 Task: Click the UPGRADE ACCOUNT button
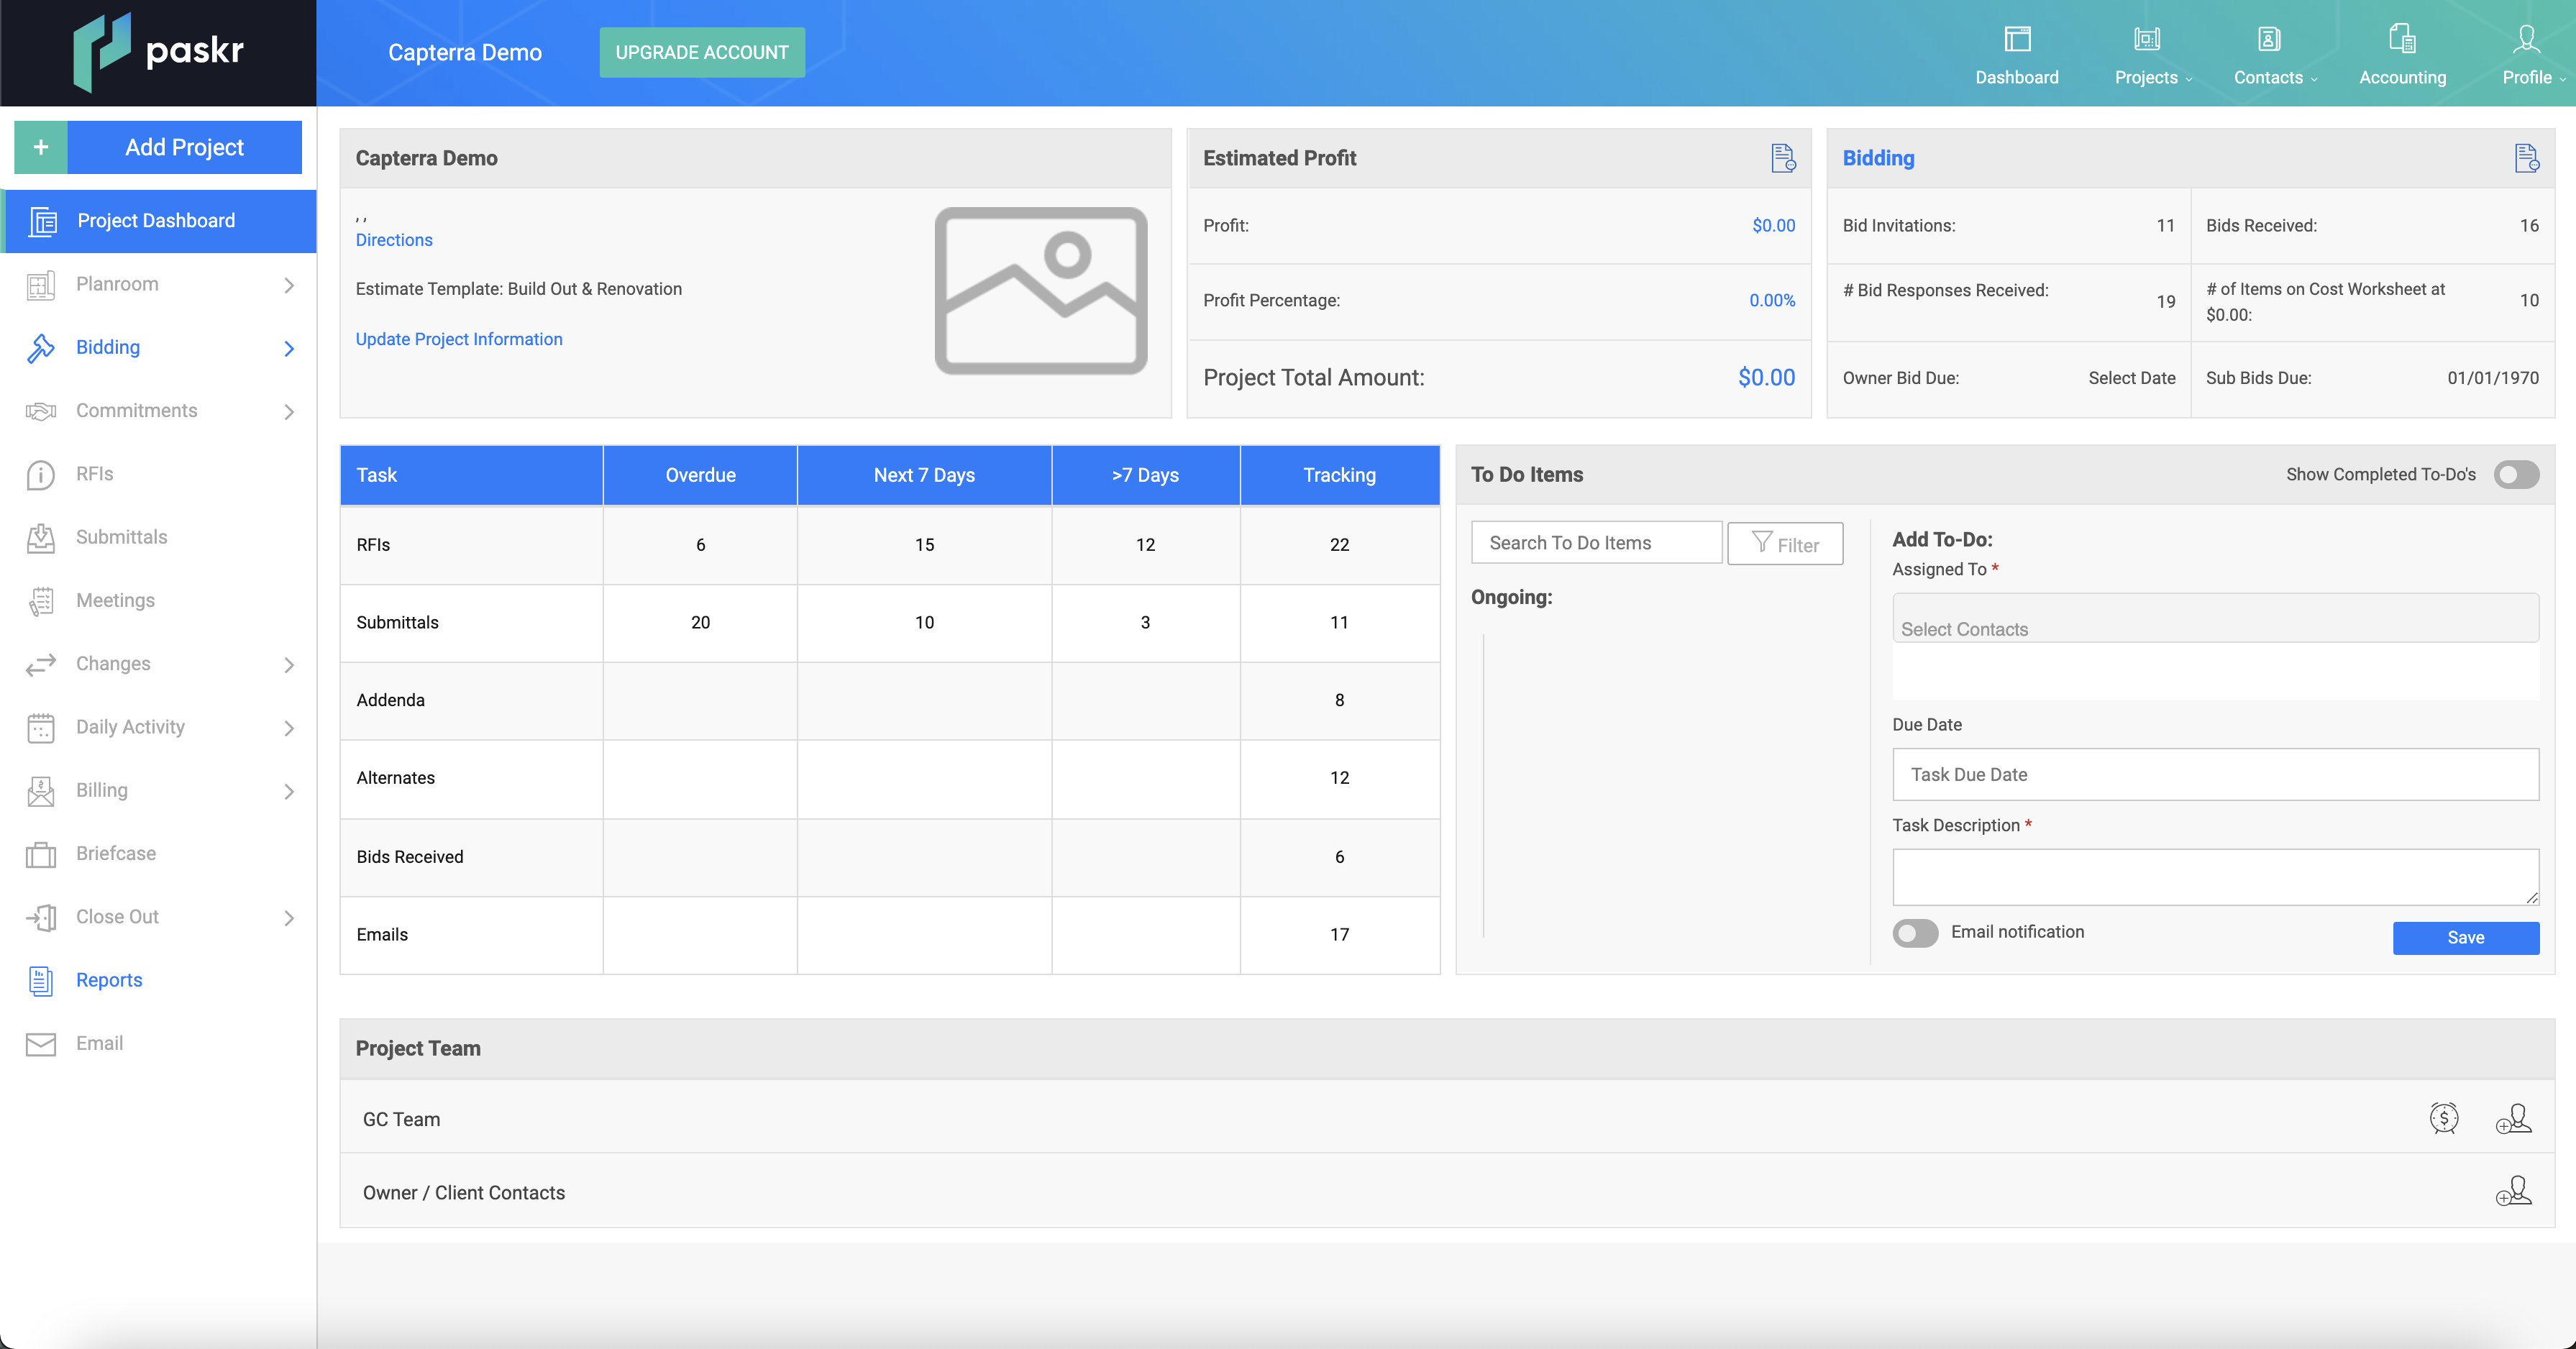click(702, 52)
